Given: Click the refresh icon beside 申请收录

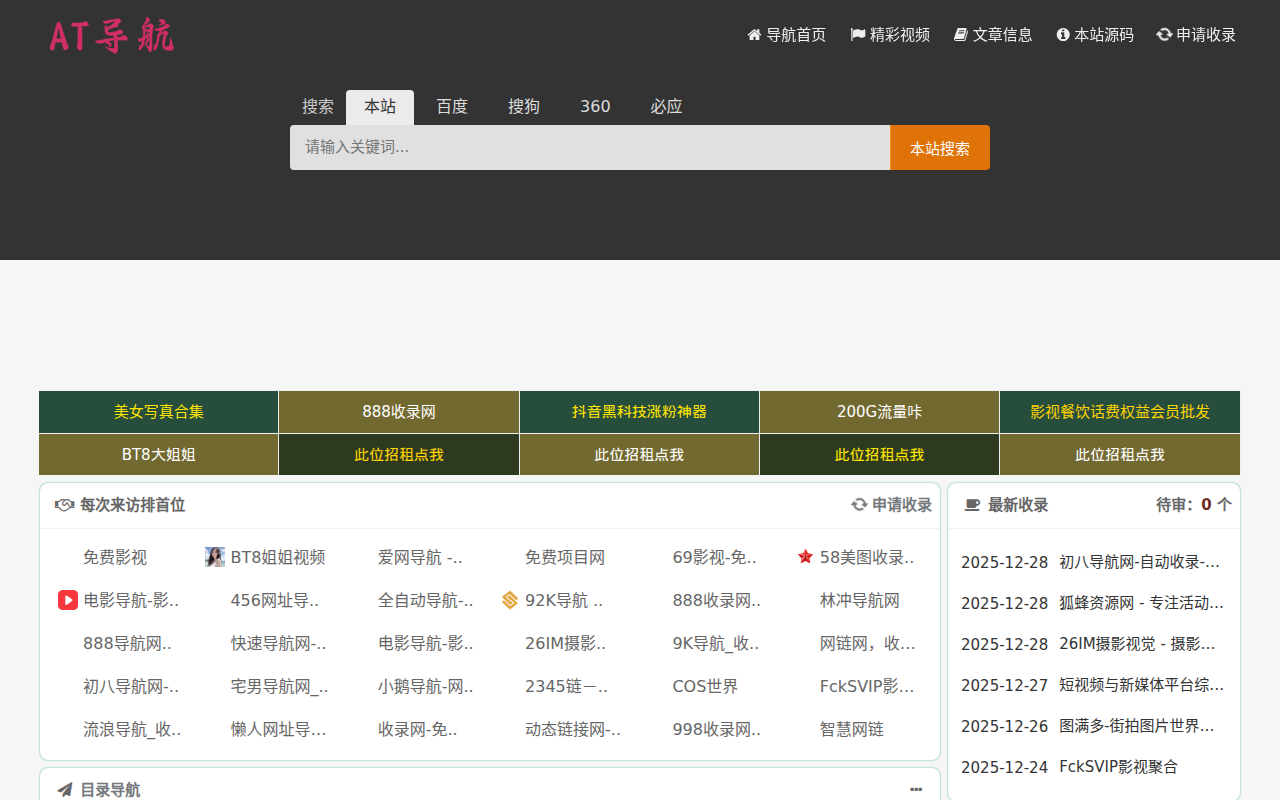Looking at the screenshot, I should point(1163,34).
